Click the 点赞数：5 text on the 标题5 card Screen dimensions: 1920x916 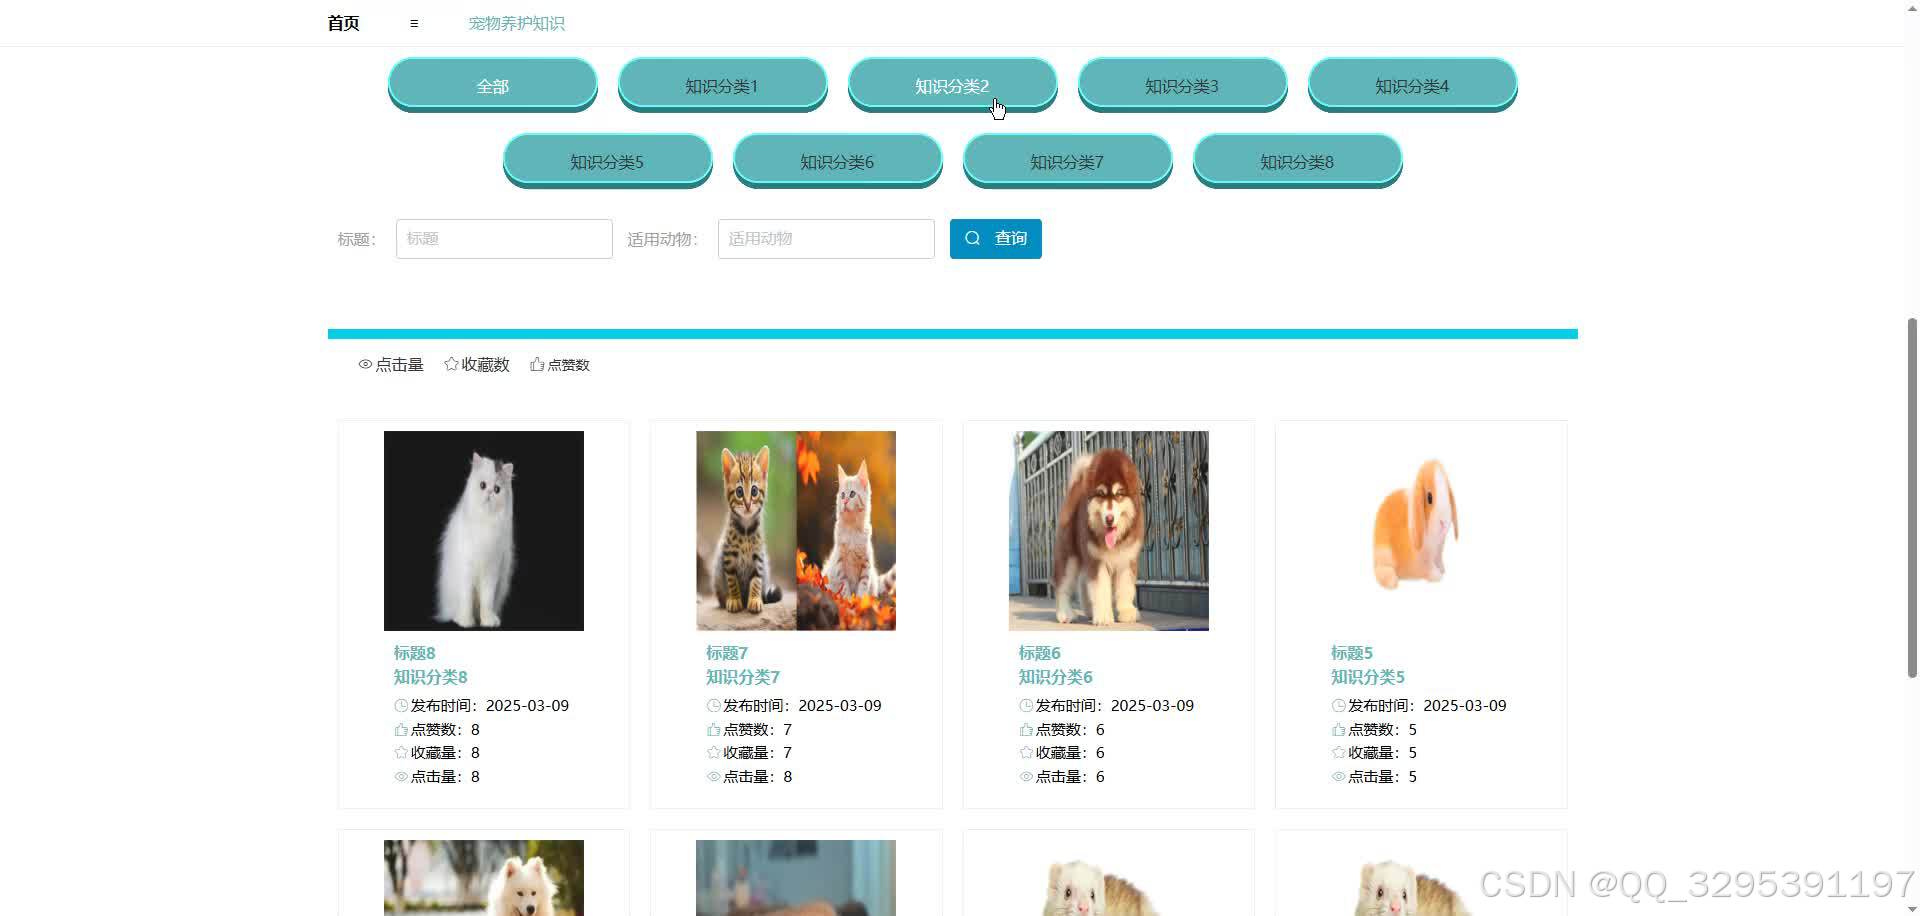pyautogui.click(x=1382, y=730)
